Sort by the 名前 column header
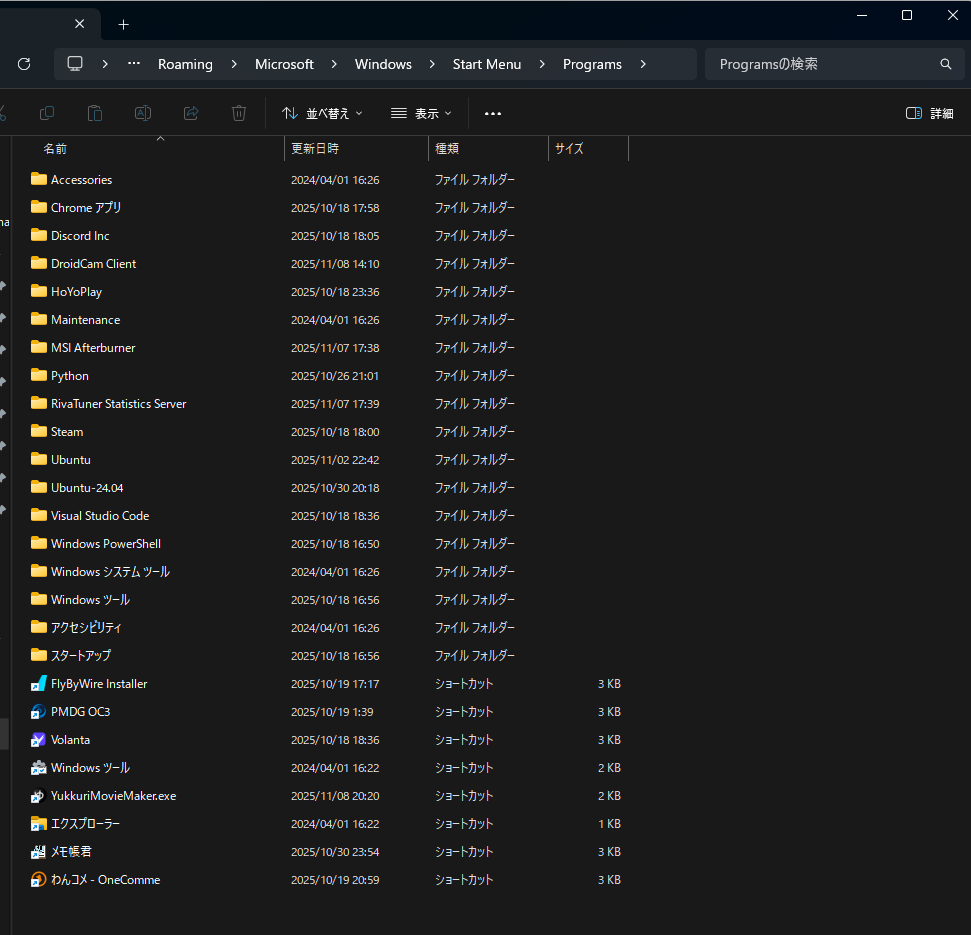 (x=55, y=148)
